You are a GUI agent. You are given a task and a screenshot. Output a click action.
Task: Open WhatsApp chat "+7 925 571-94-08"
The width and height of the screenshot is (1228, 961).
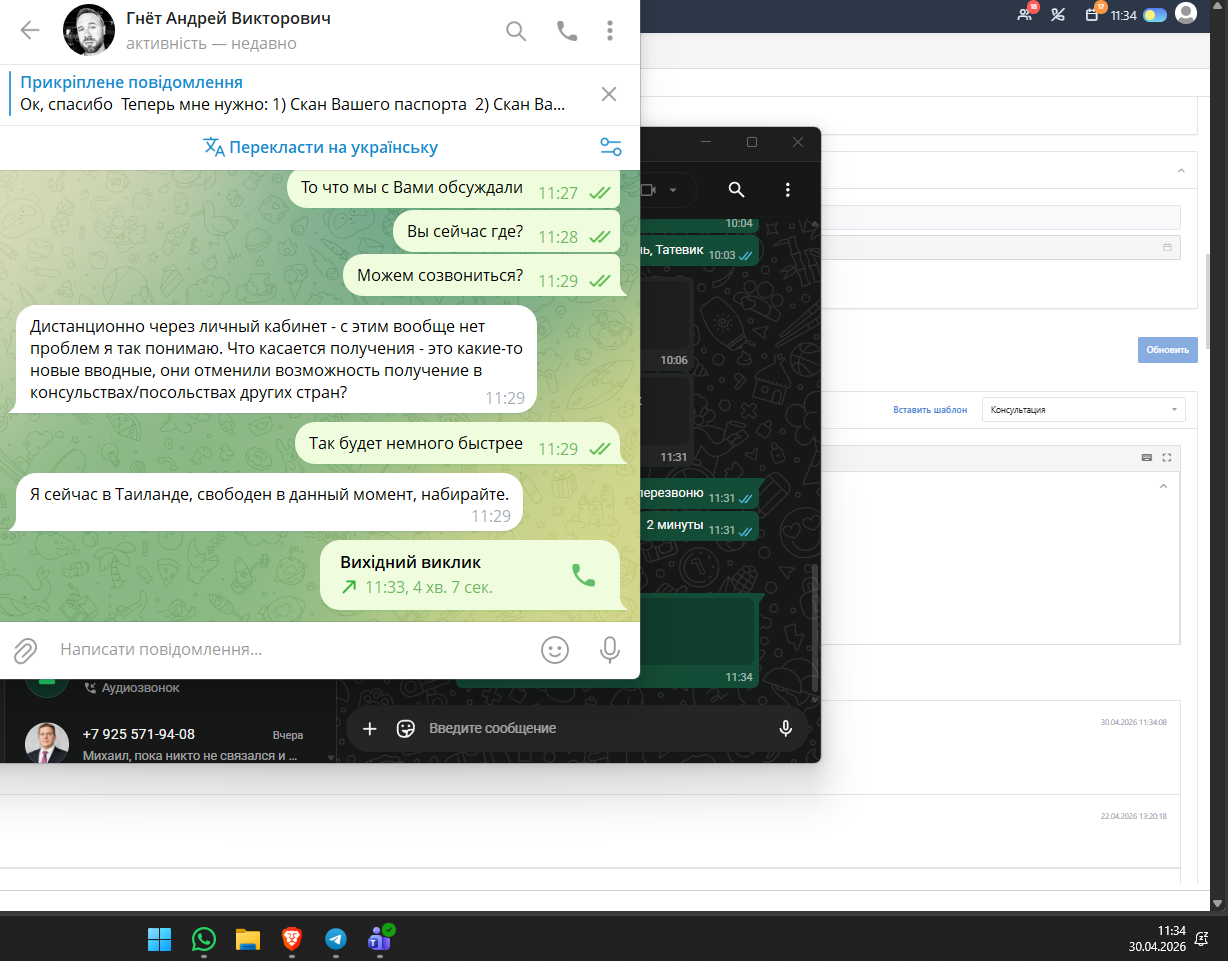(x=168, y=744)
